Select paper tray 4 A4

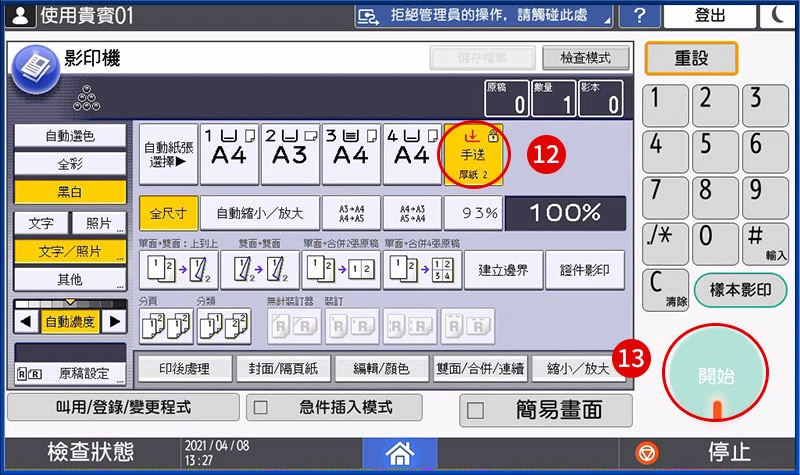tap(412, 154)
